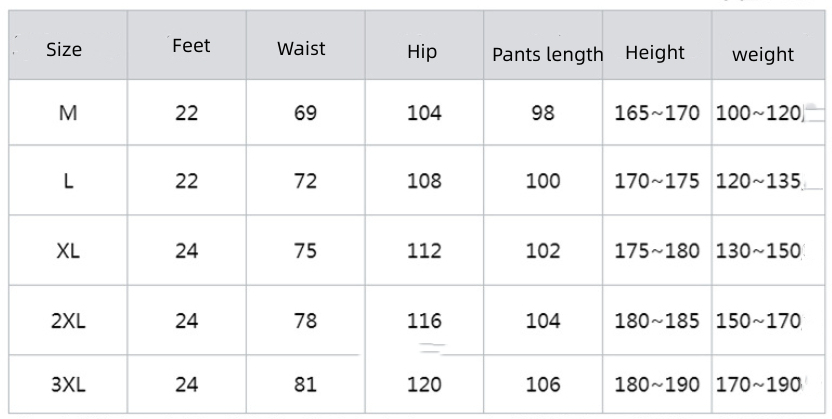Select the Waist column header
832x419 pixels.
pyautogui.click(x=301, y=48)
